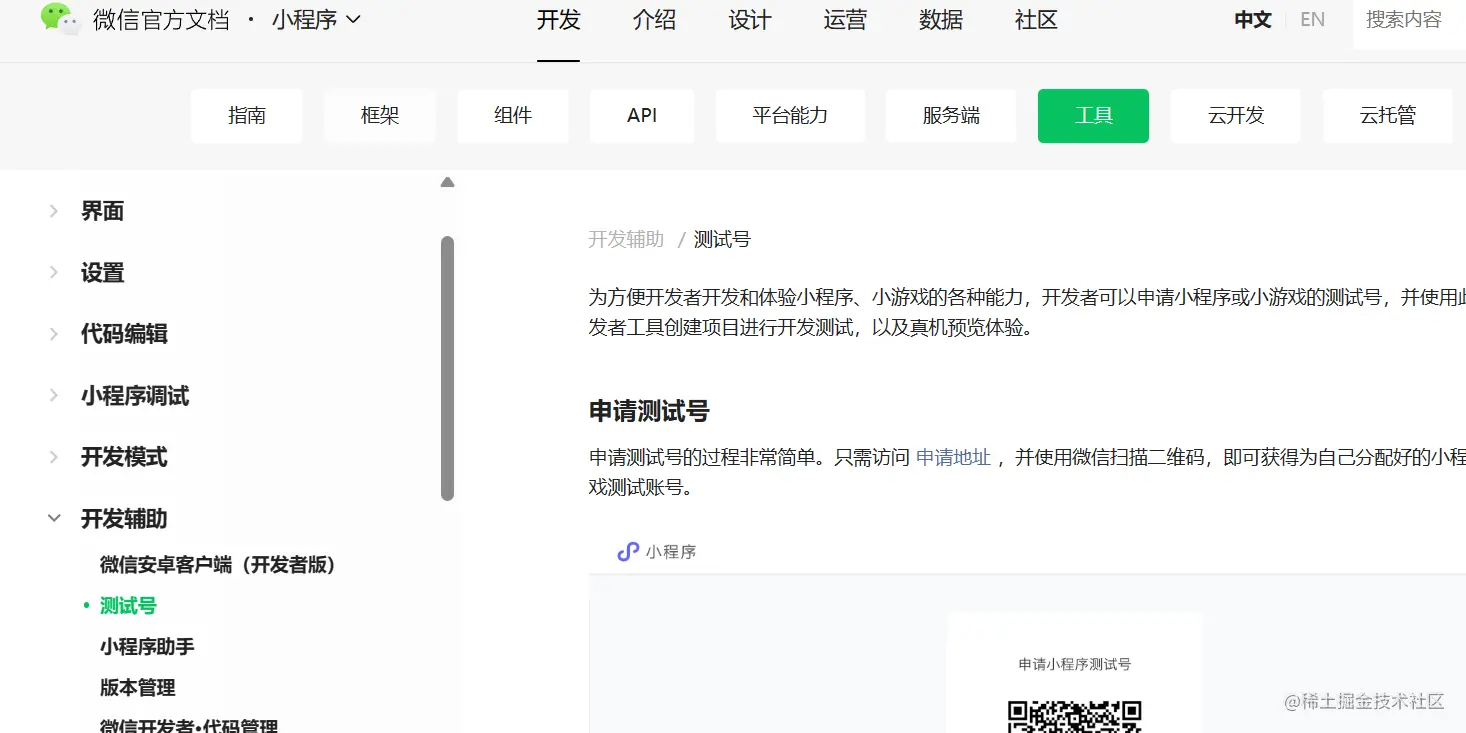Screen dimensions: 1466x733
Task: Select the green 工具 category button
Action: [1093, 116]
